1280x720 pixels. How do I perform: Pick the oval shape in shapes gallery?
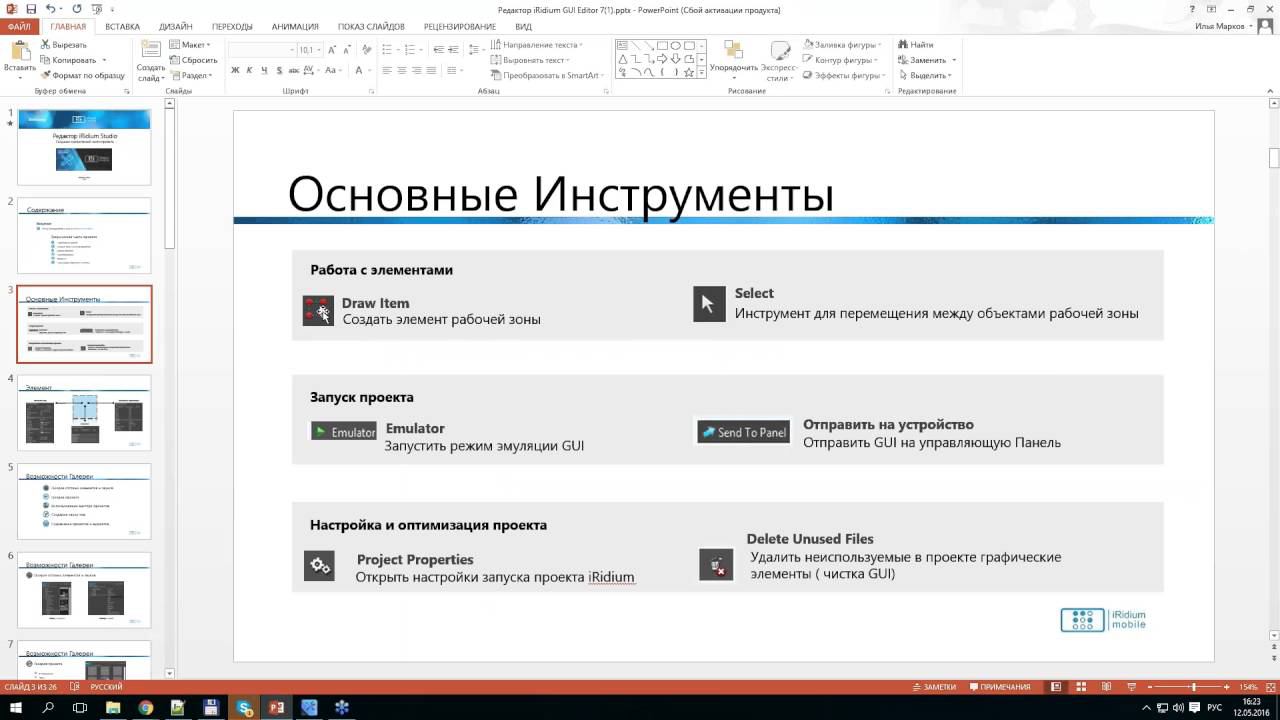click(676, 45)
